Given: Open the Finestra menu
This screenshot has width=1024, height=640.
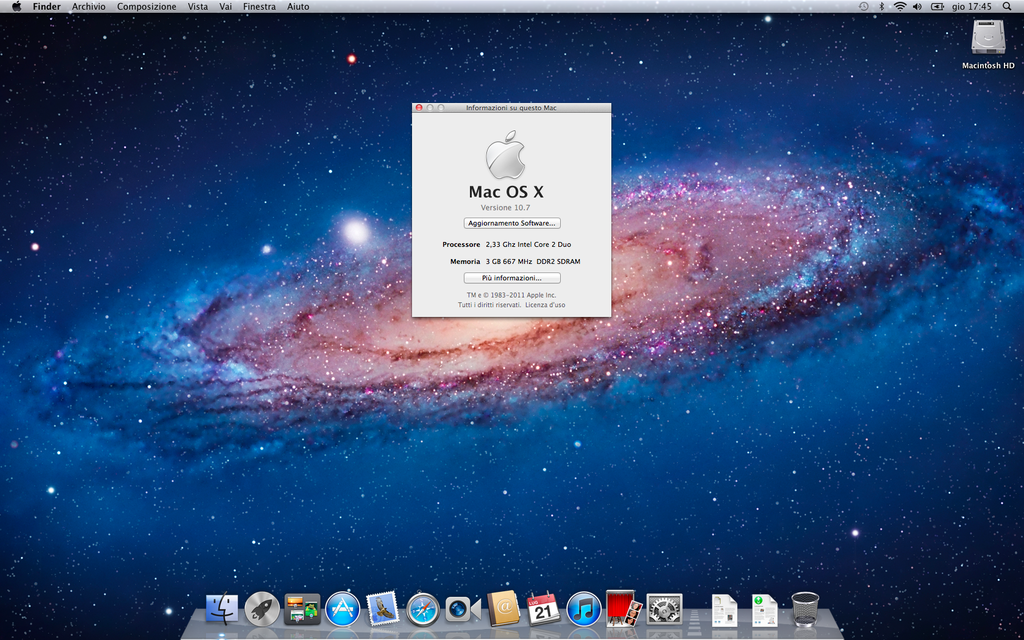Looking at the screenshot, I should coord(259,7).
